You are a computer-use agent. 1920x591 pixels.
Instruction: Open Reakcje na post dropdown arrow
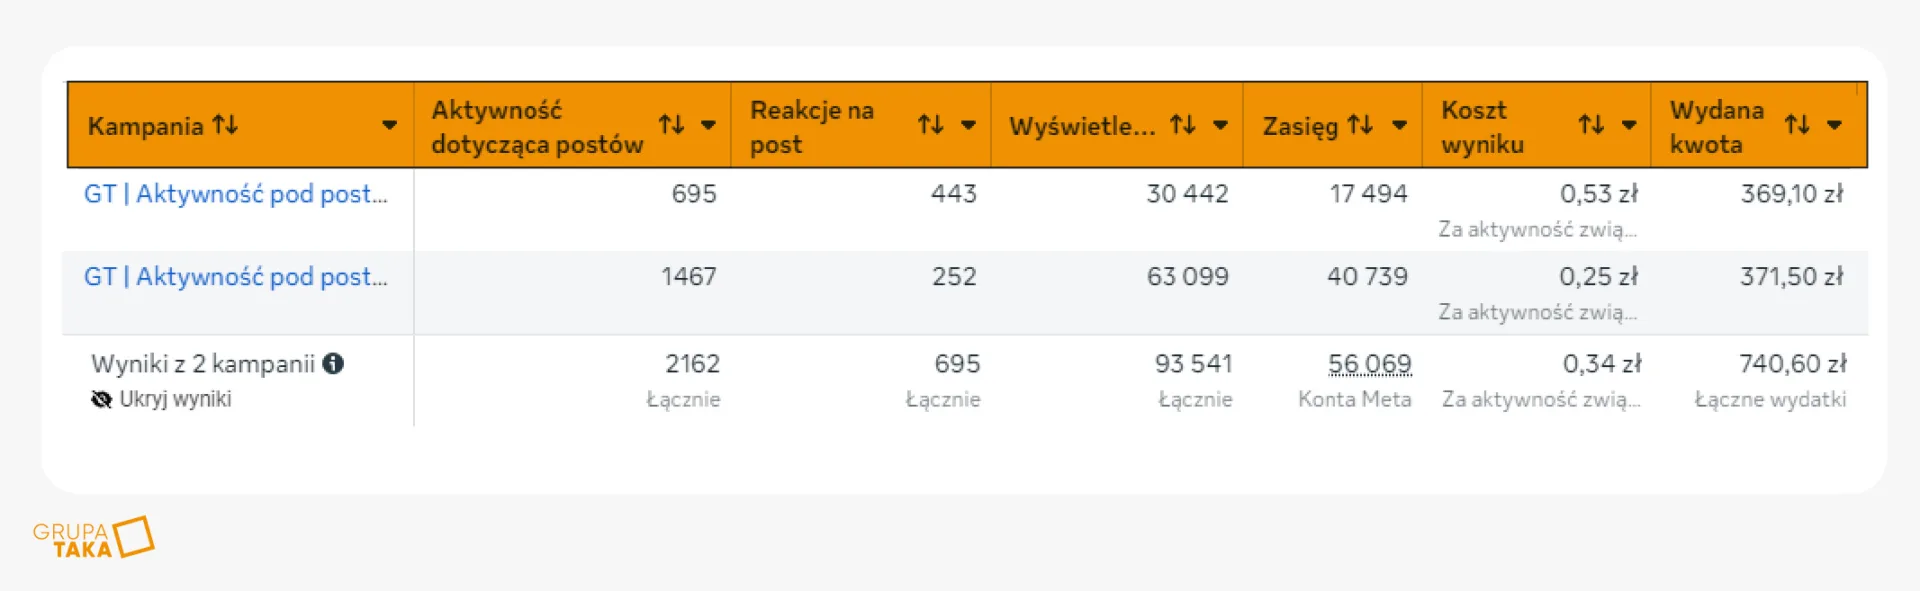968,125
